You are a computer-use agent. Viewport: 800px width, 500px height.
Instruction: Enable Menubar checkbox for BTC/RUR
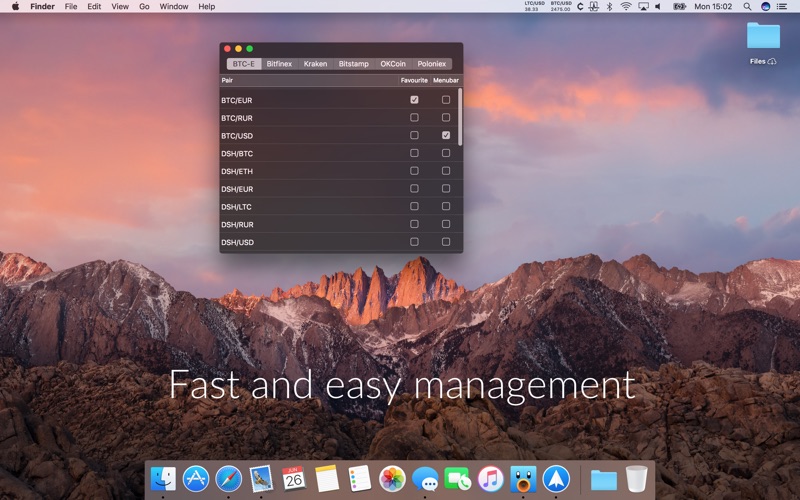point(446,118)
